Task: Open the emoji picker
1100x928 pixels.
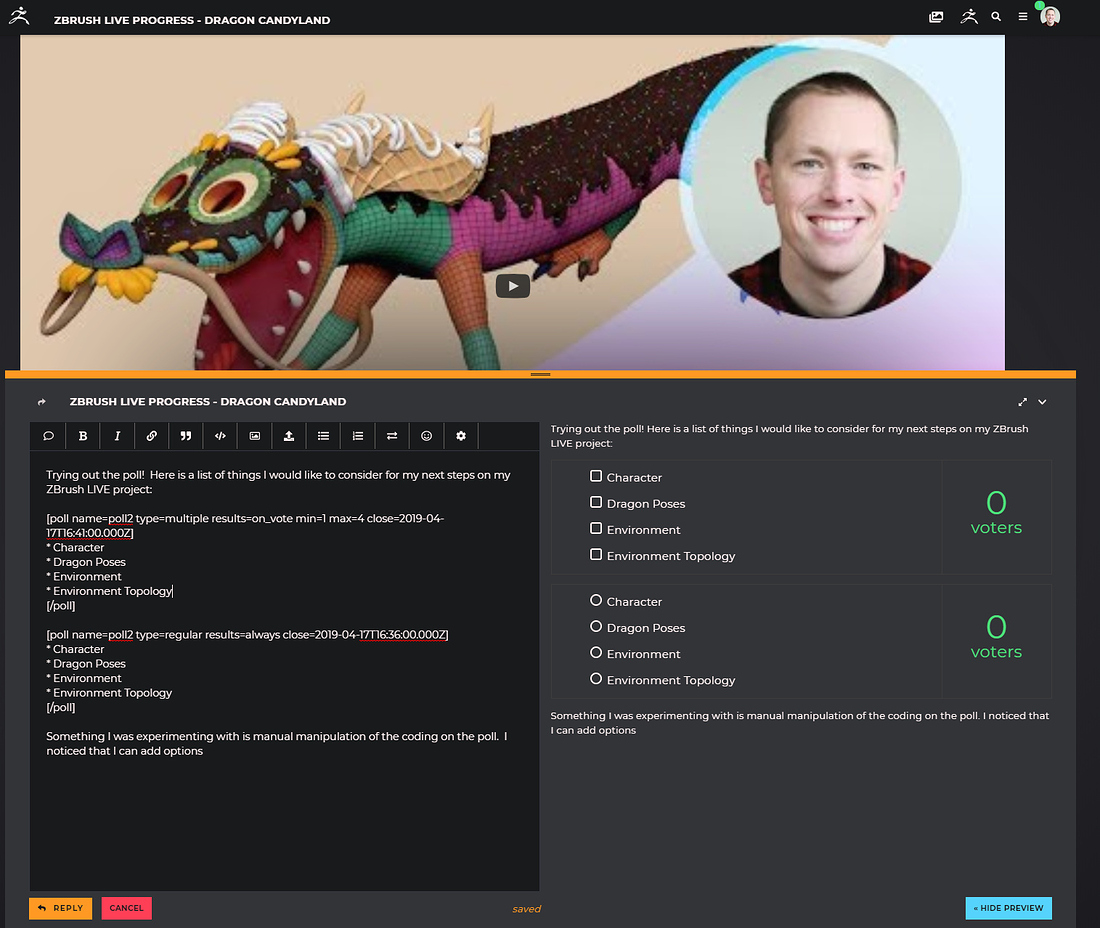Action: pyautogui.click(x=427, y=436)
